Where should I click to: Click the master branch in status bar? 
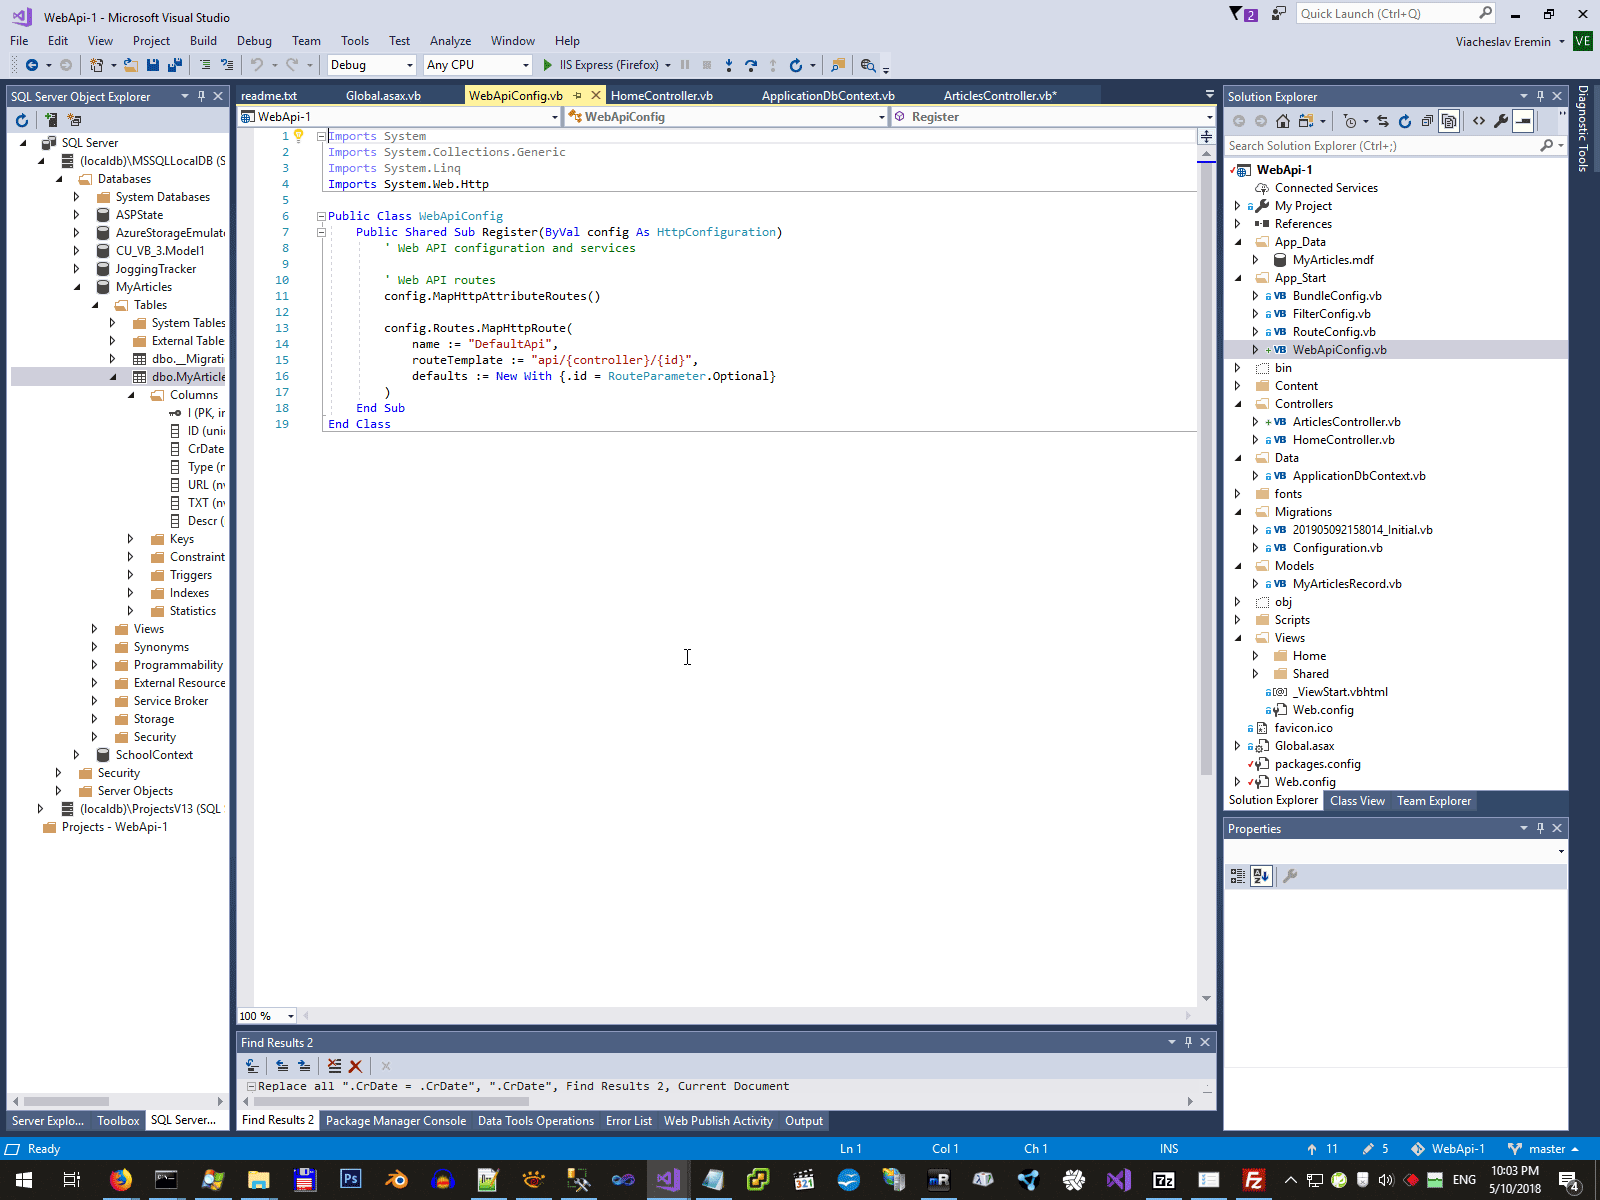pyautogui.click(x=1545, y=1149)
